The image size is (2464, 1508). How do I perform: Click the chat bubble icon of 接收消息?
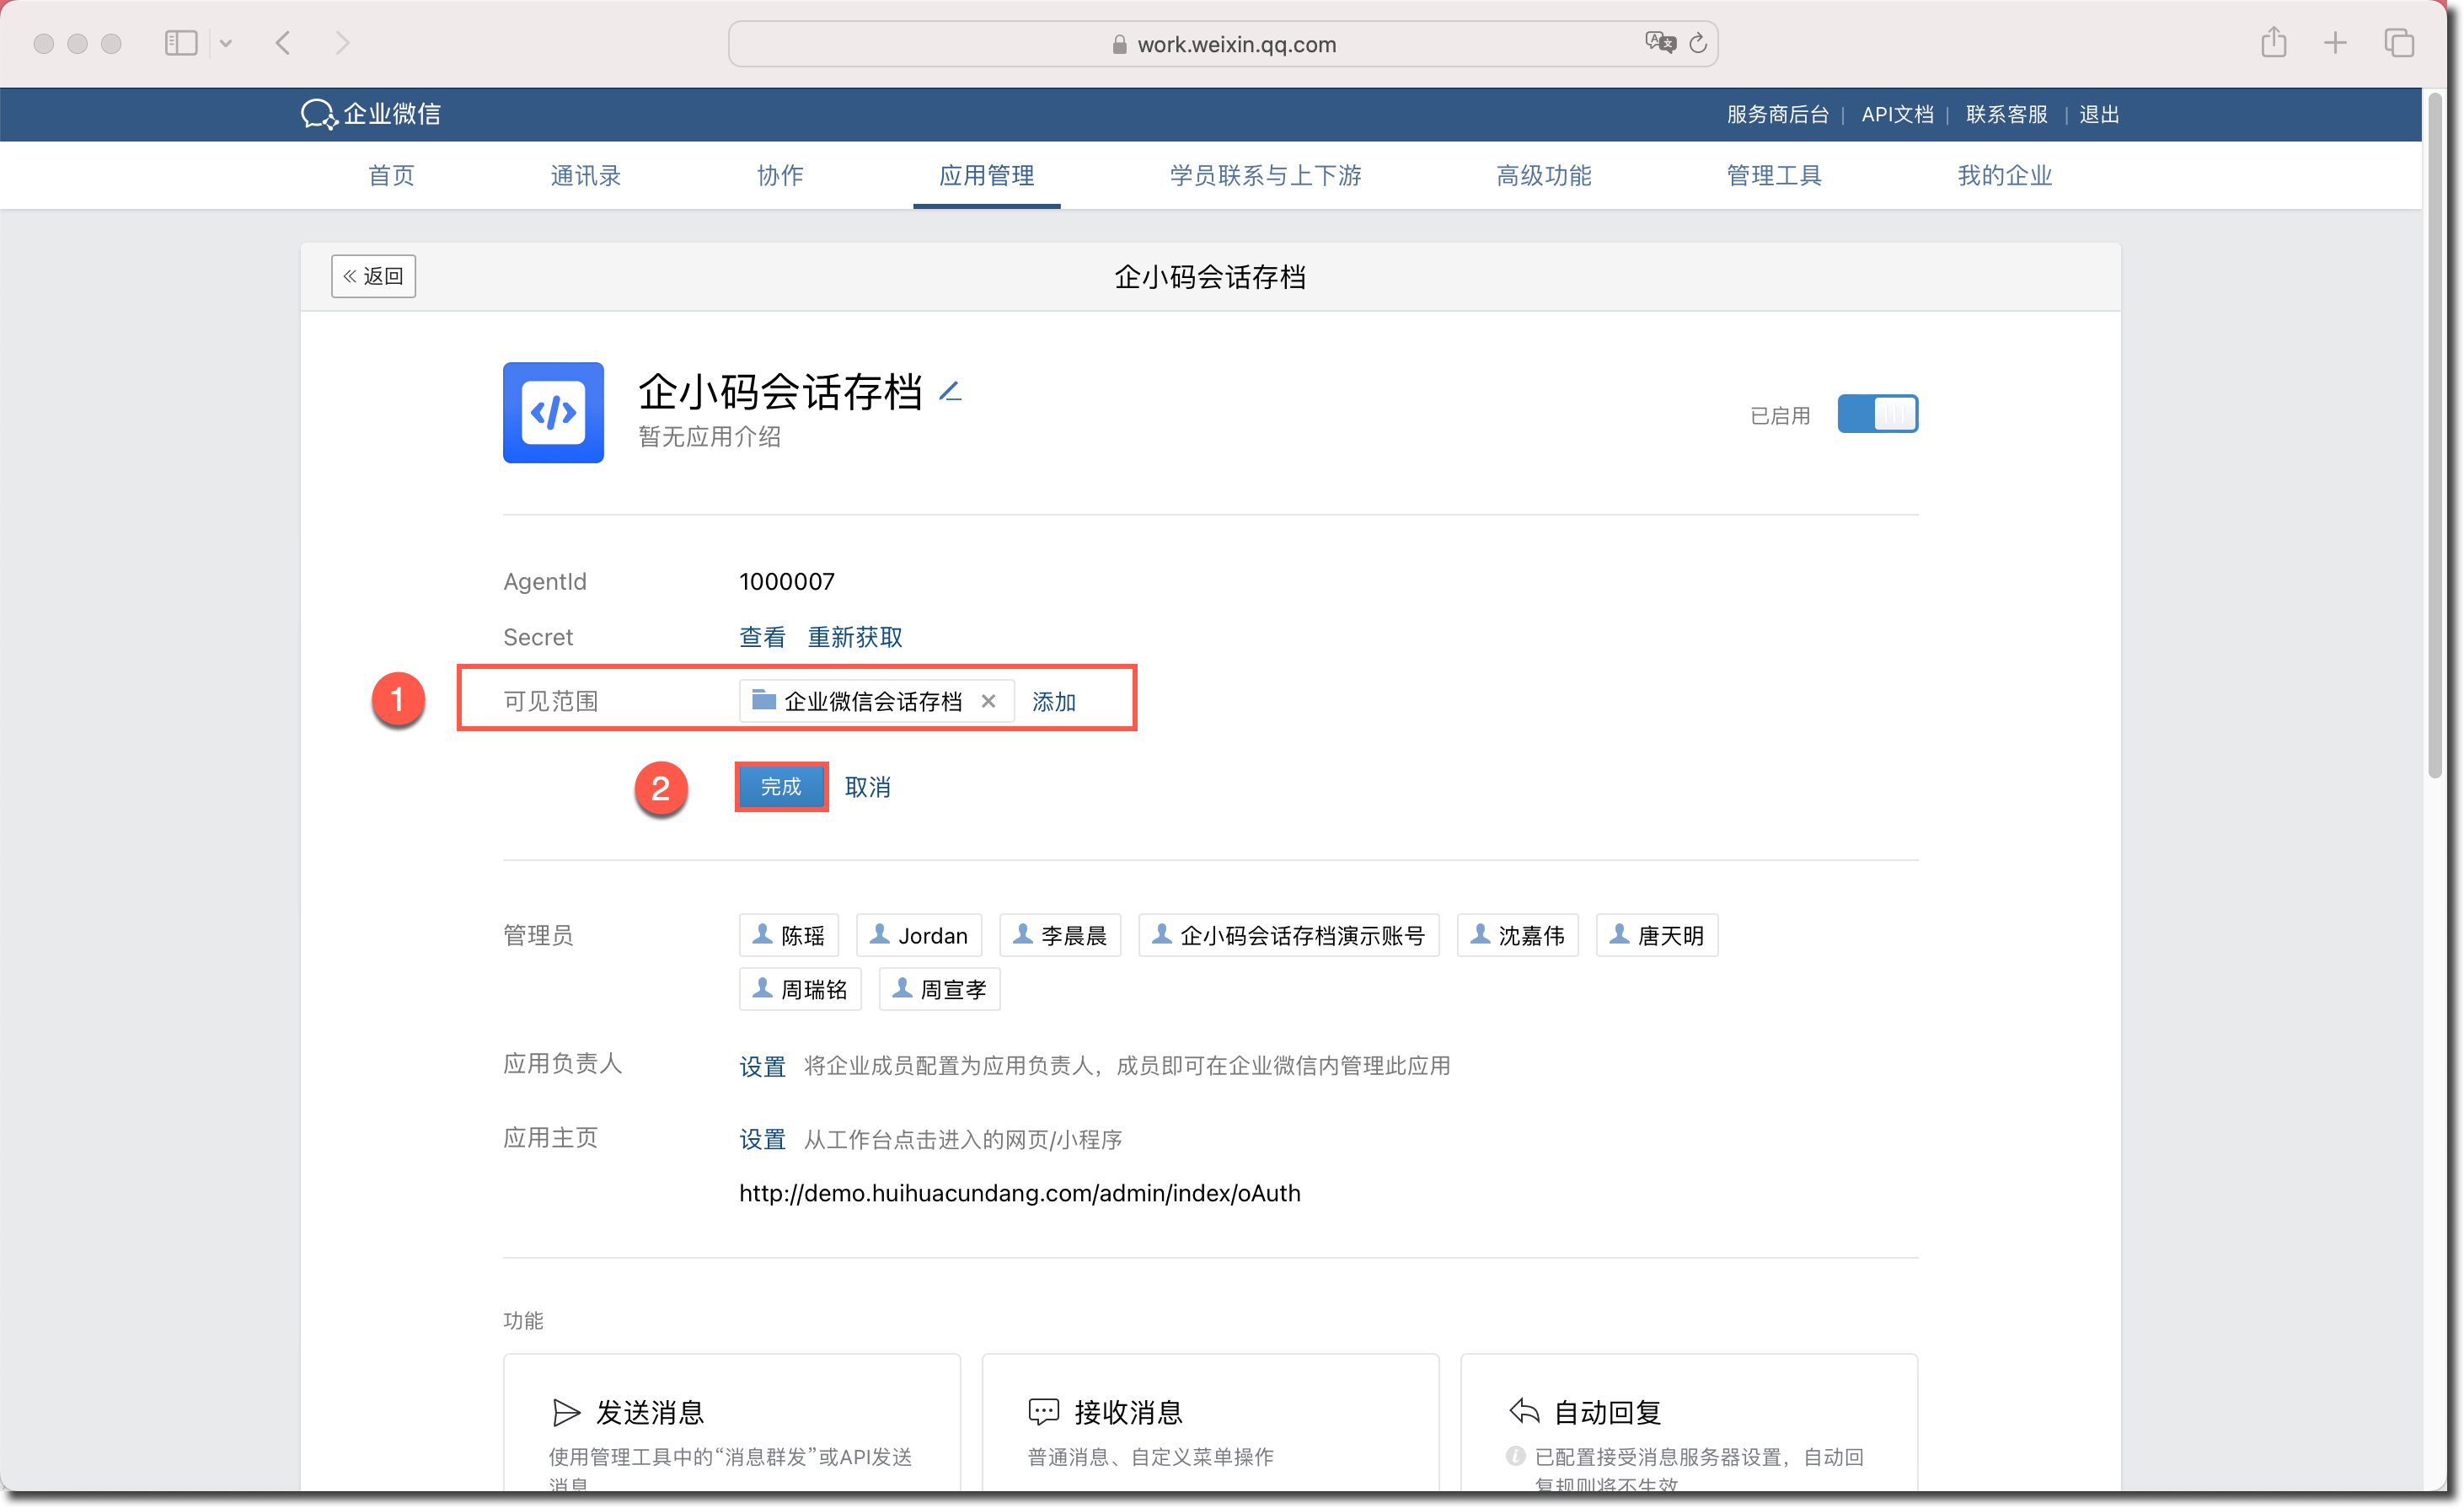1043,1411
